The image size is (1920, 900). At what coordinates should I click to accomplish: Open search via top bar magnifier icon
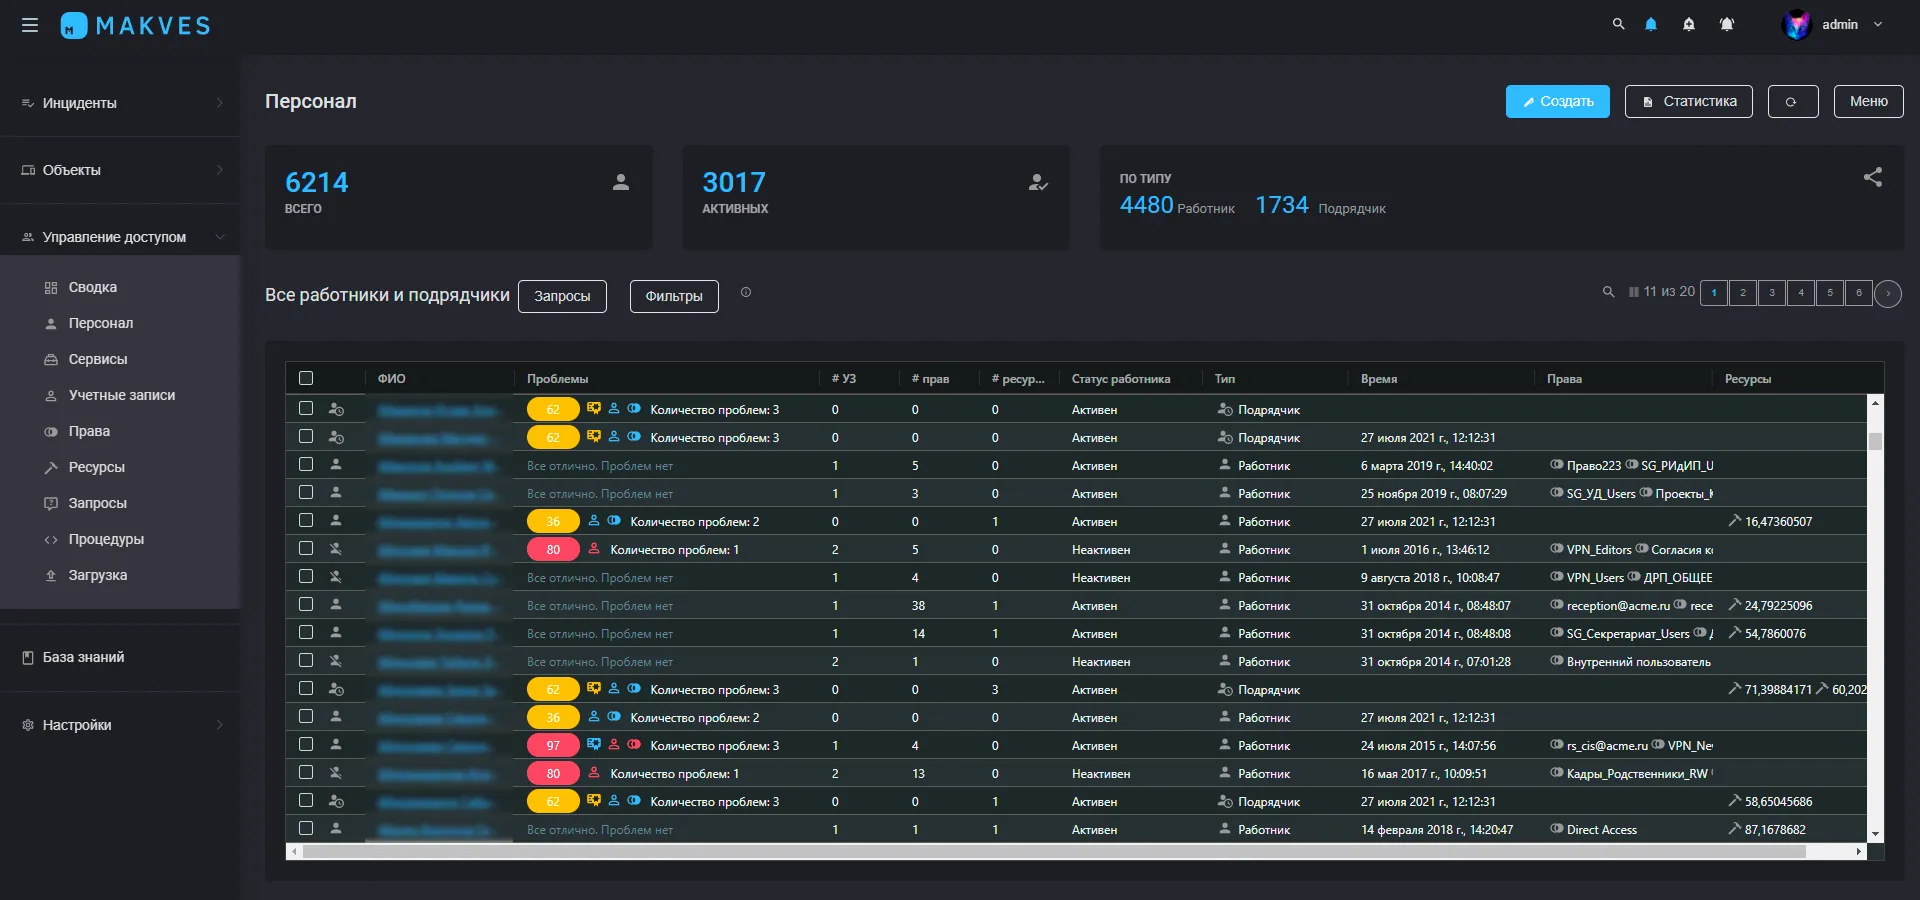point(1618,24)
